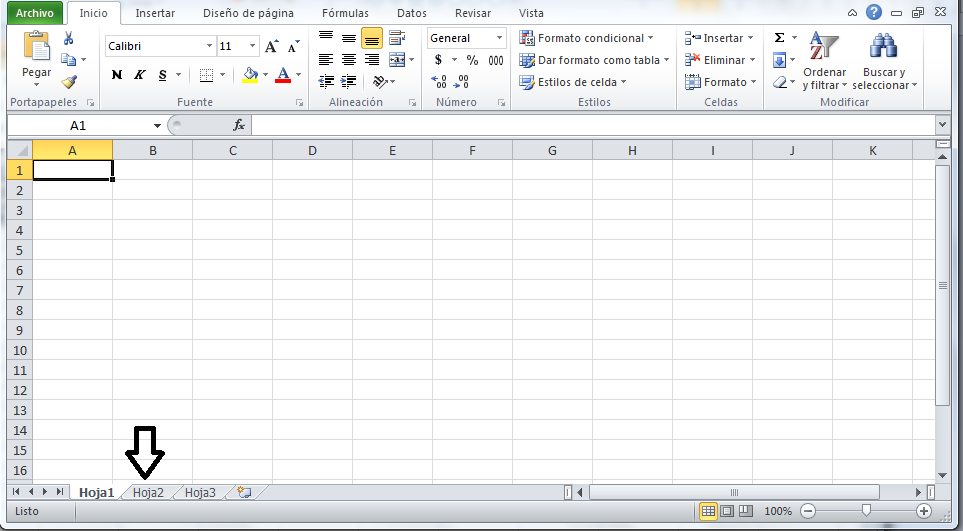Image resolution: width=963 pixels, height=531 pixels.
Task: Toggle middle vertical alignment button
Action: tap(349, 38)
